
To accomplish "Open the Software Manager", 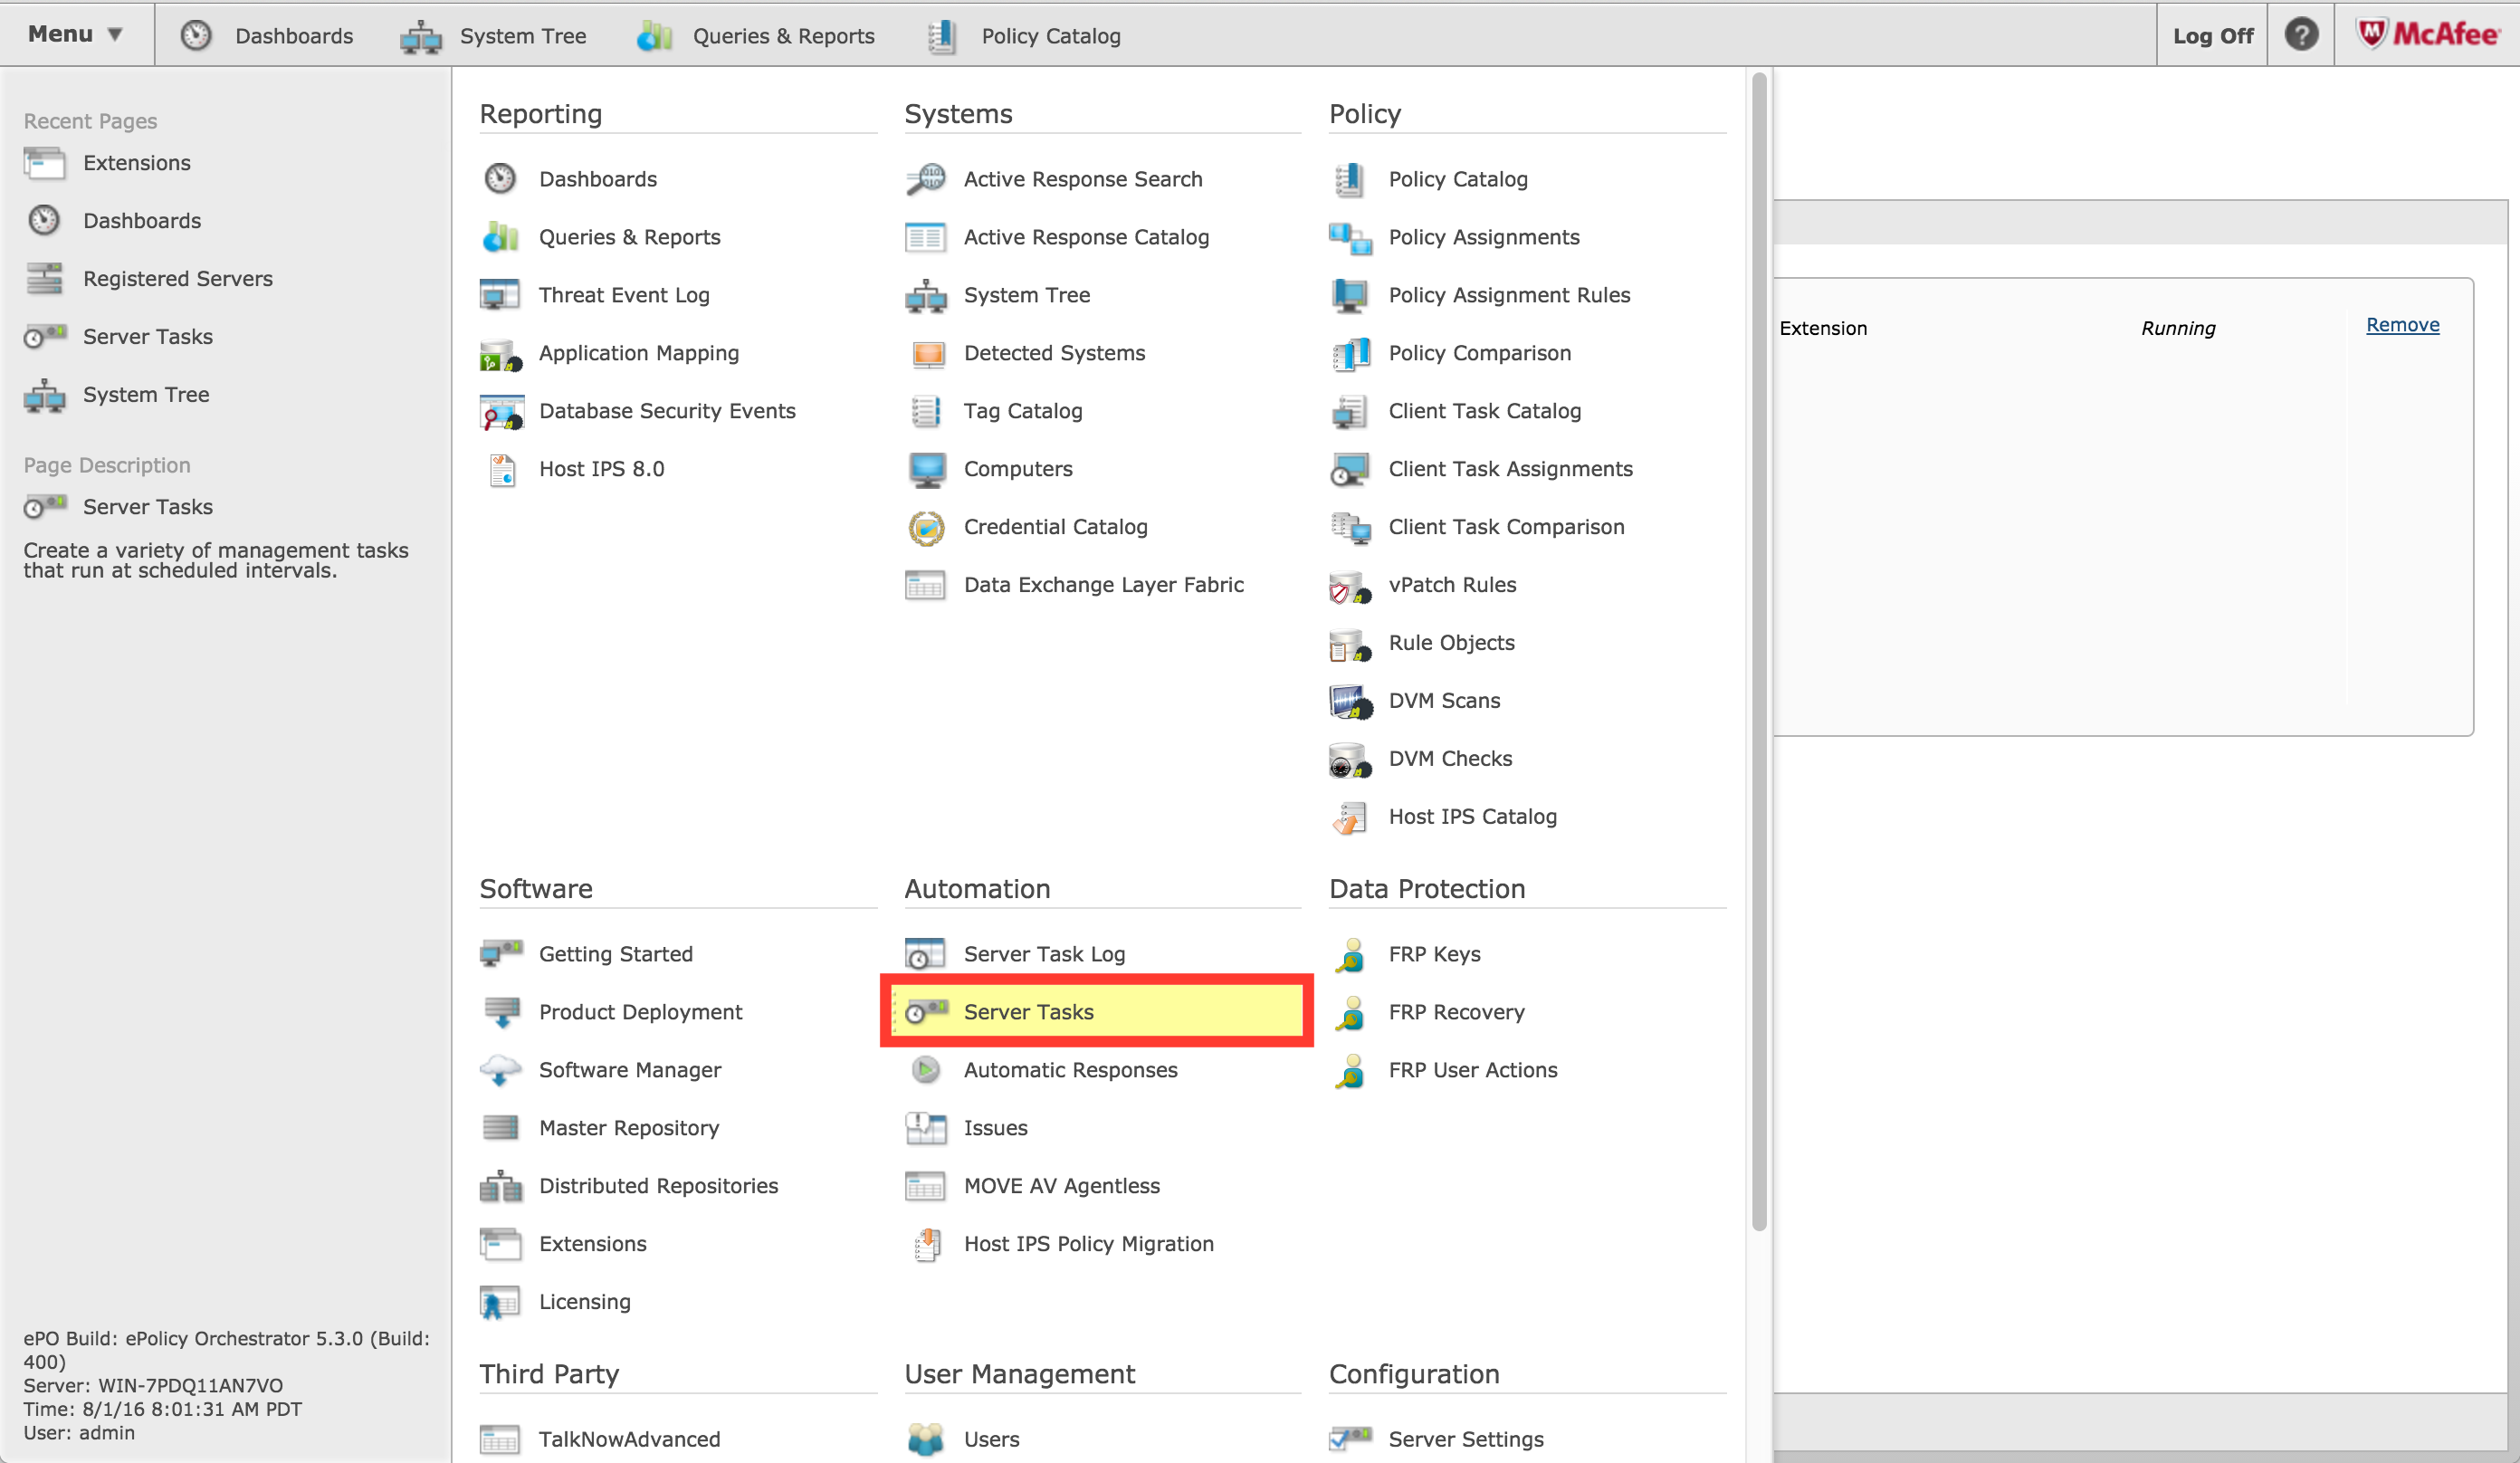I will pyautogui.click(x=630, y=1069).
